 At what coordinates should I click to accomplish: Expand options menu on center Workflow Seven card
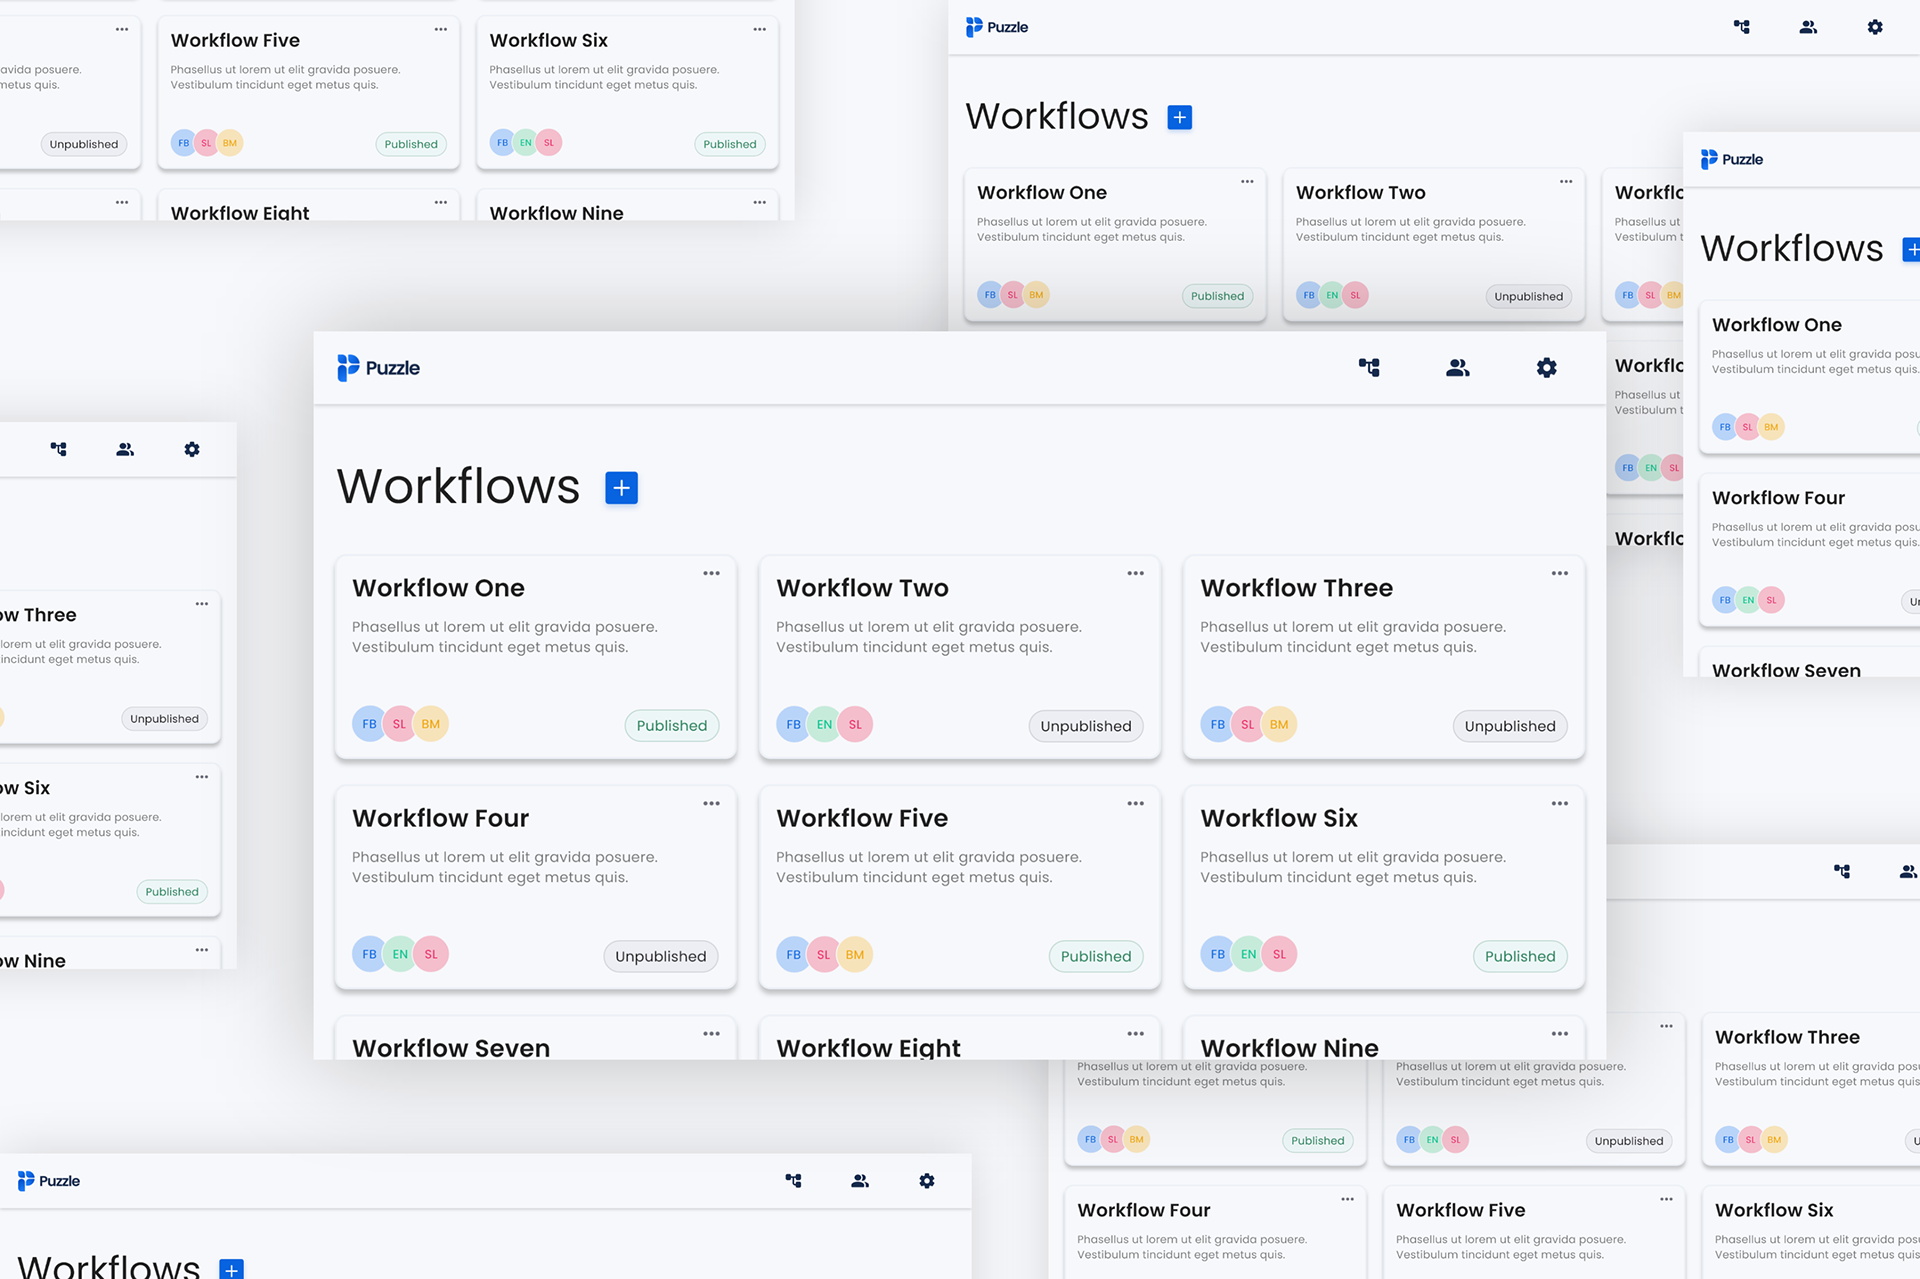coord(711,1033)
